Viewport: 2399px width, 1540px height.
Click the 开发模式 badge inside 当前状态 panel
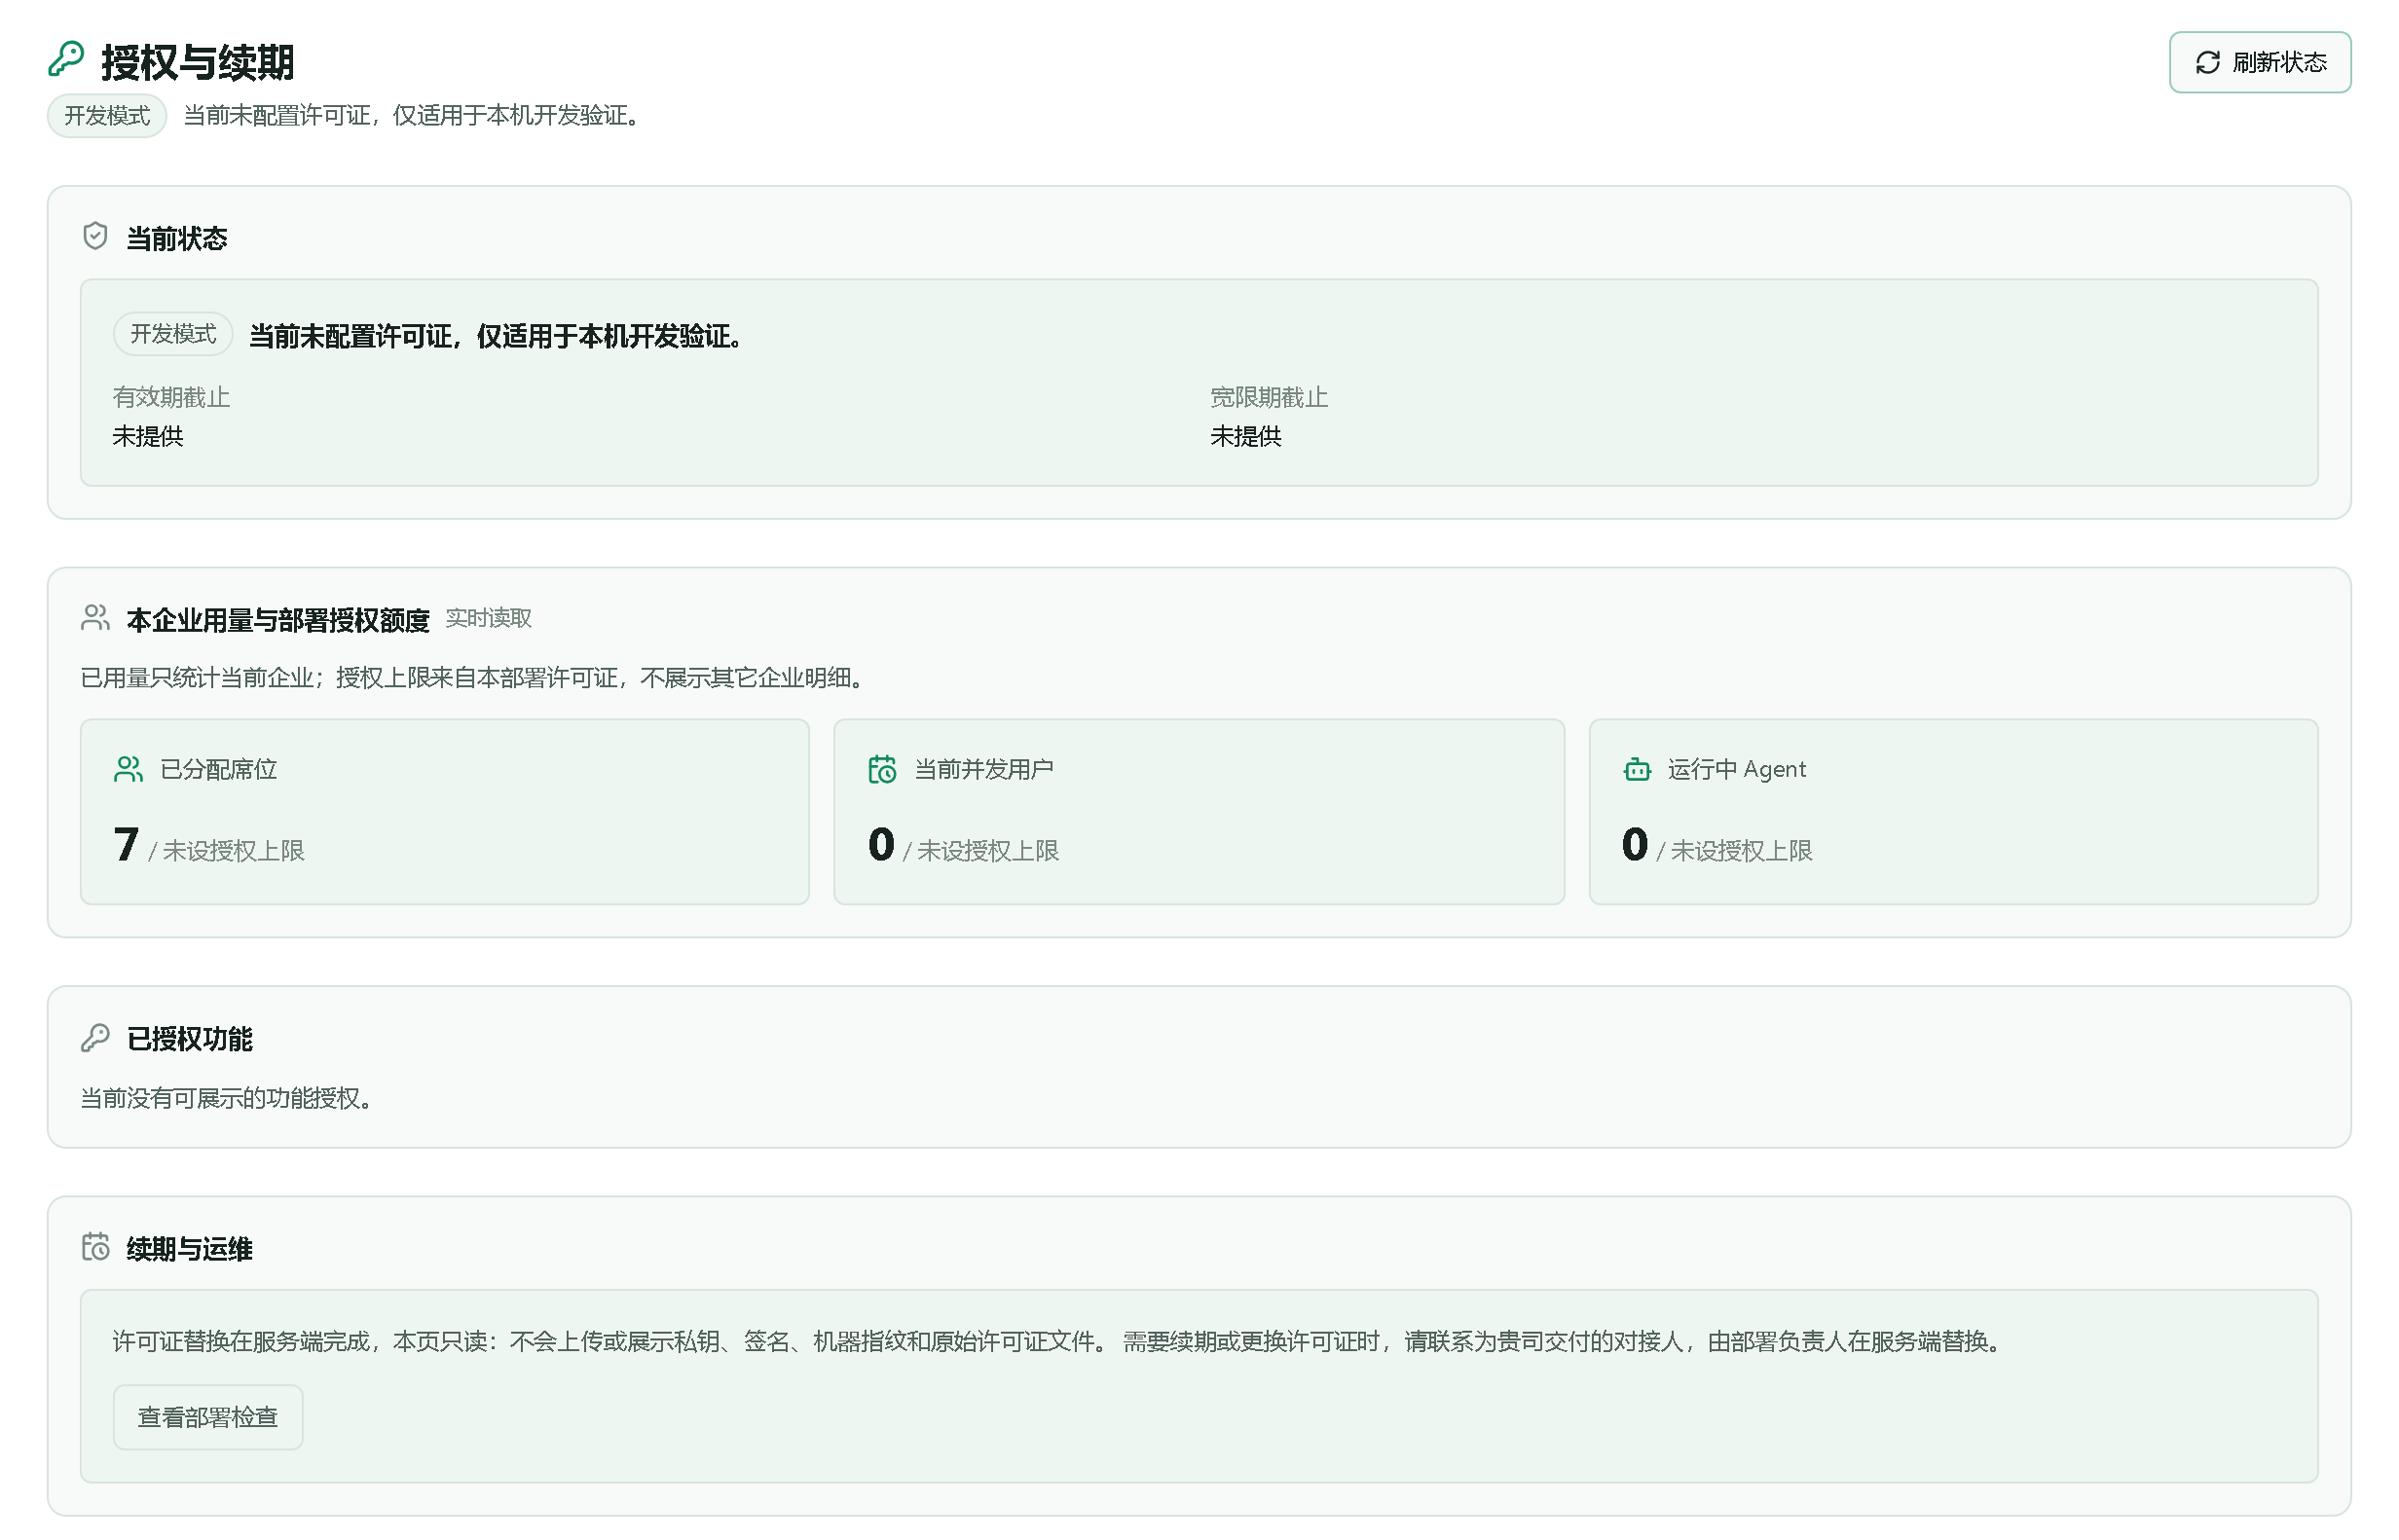point(173,334)
